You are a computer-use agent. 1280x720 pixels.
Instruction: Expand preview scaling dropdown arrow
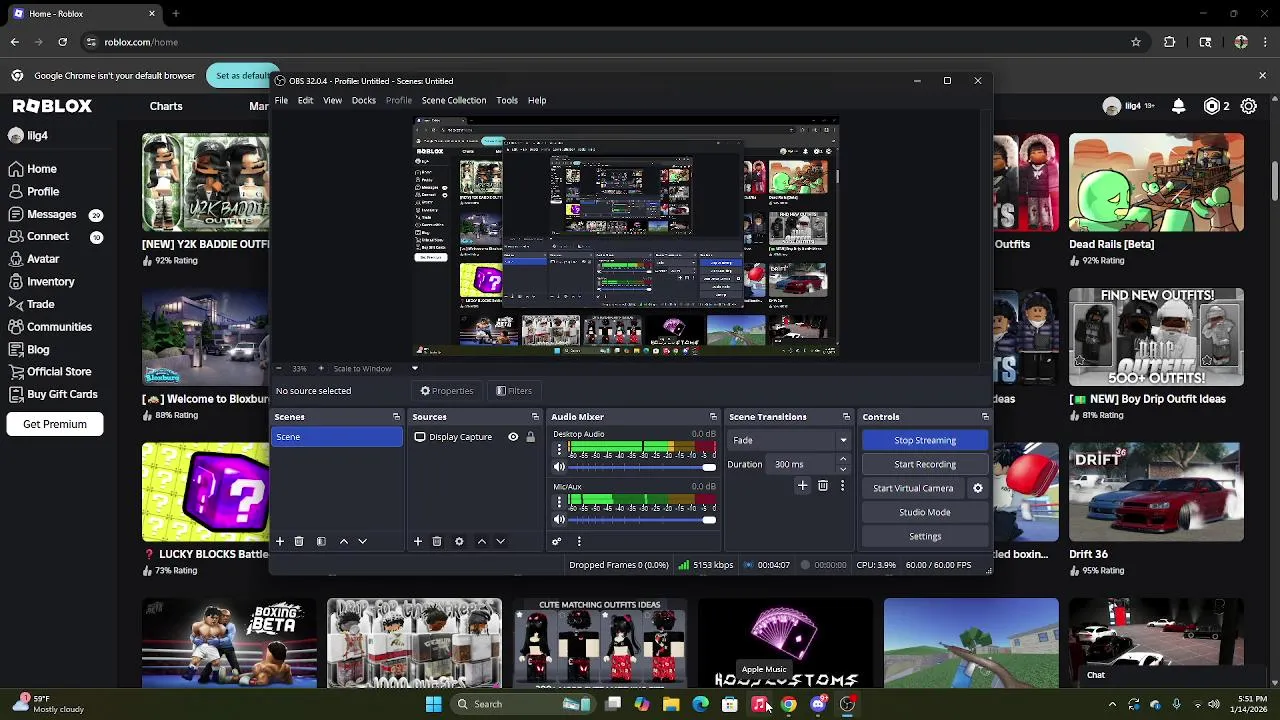pos(415,368)
